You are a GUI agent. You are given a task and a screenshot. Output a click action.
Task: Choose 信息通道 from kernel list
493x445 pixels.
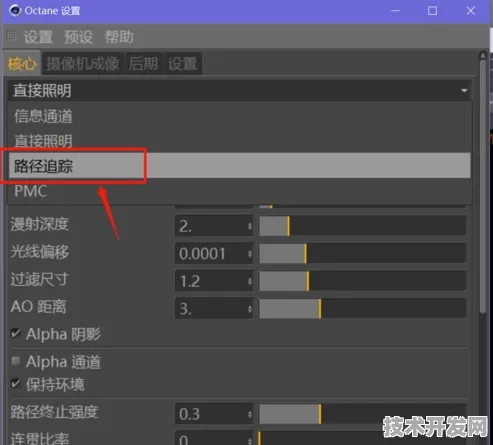point(239,116)
